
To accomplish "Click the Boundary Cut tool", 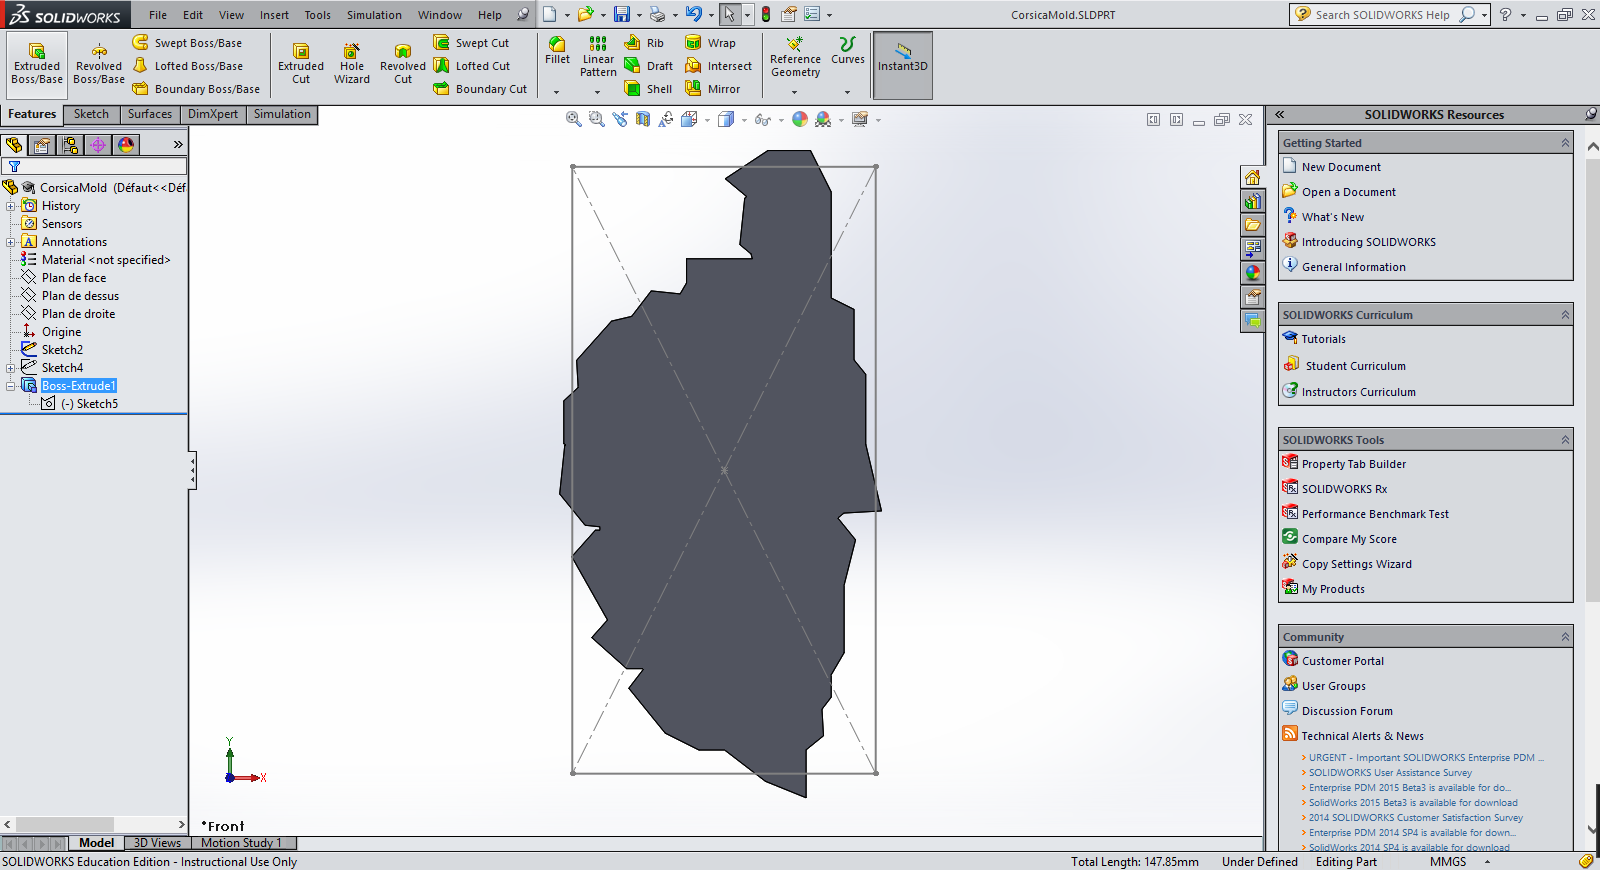I will click(480, 89).
